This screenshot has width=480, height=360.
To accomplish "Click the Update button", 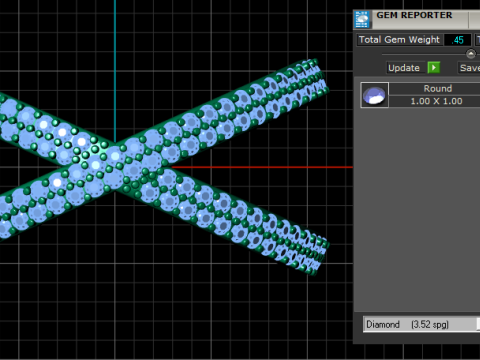I will coord(404,68).
